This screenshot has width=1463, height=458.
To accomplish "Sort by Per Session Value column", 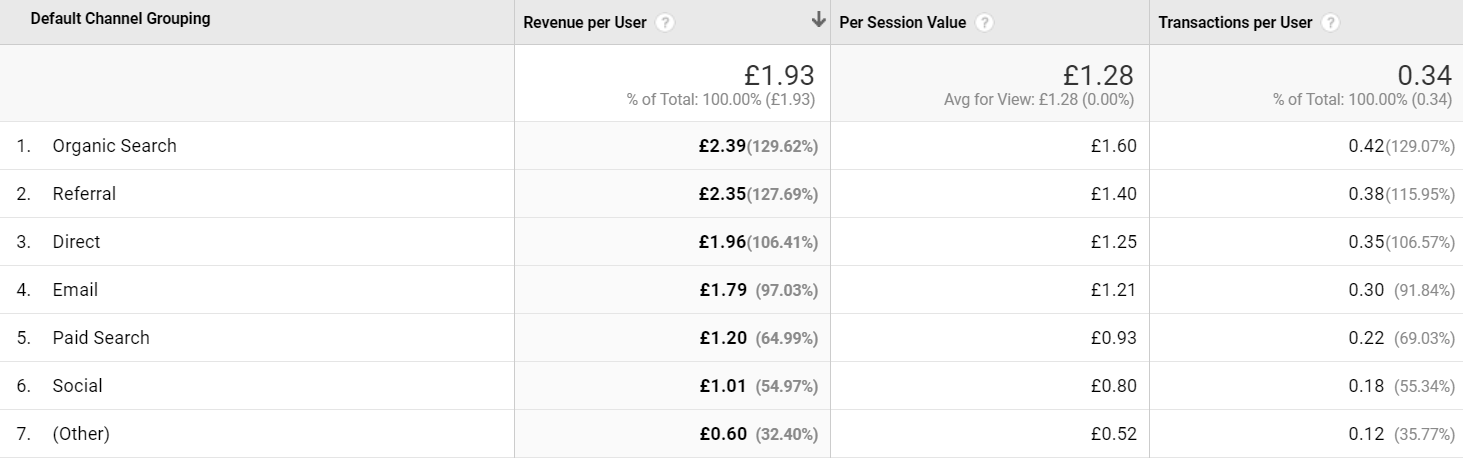I will pyautogui.click(x=903, y=23).
